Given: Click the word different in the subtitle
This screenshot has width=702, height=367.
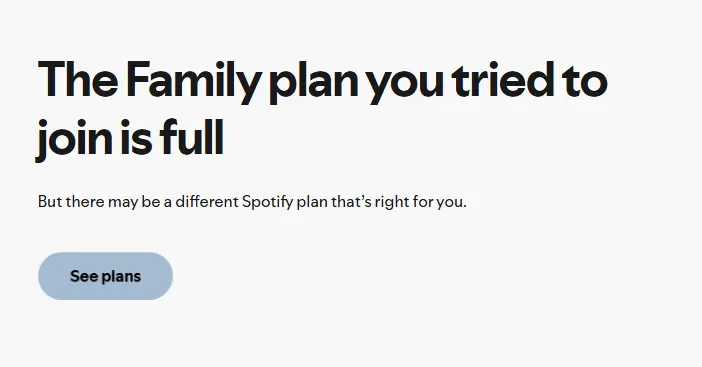Looking at the screenshot, I should (207, 201).
